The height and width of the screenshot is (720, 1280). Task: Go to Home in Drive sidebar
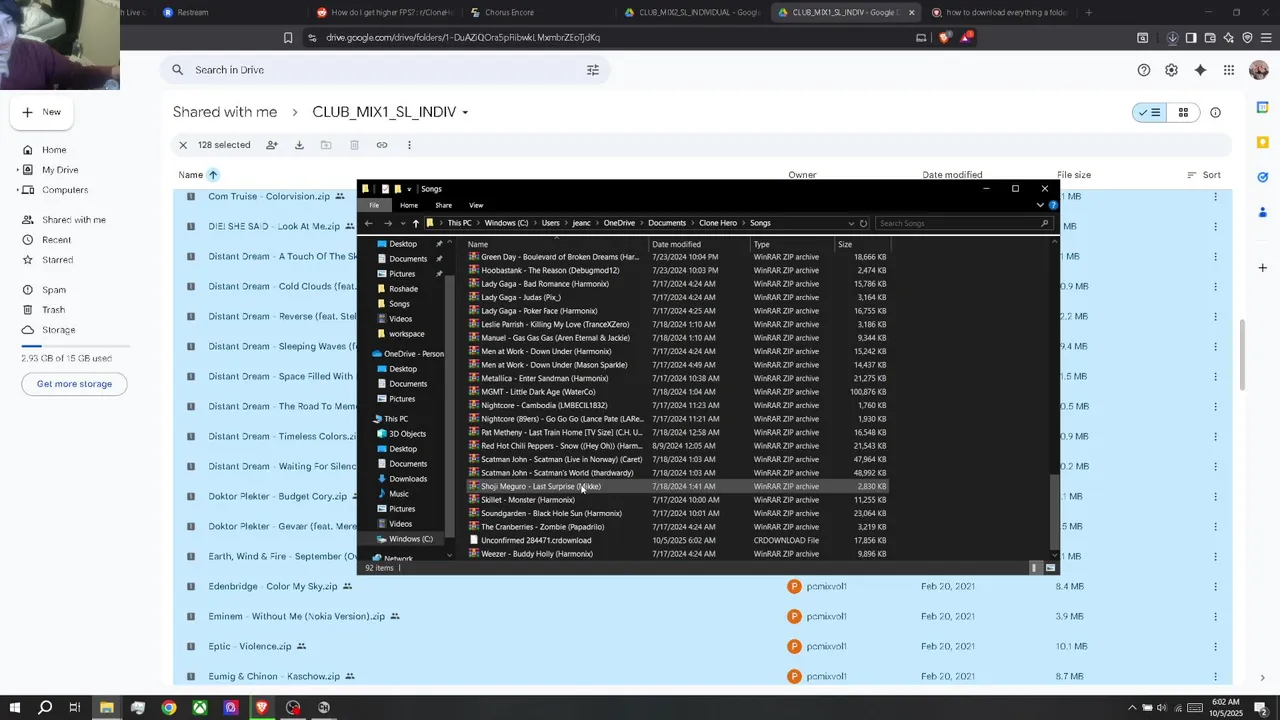pos(54,150)
